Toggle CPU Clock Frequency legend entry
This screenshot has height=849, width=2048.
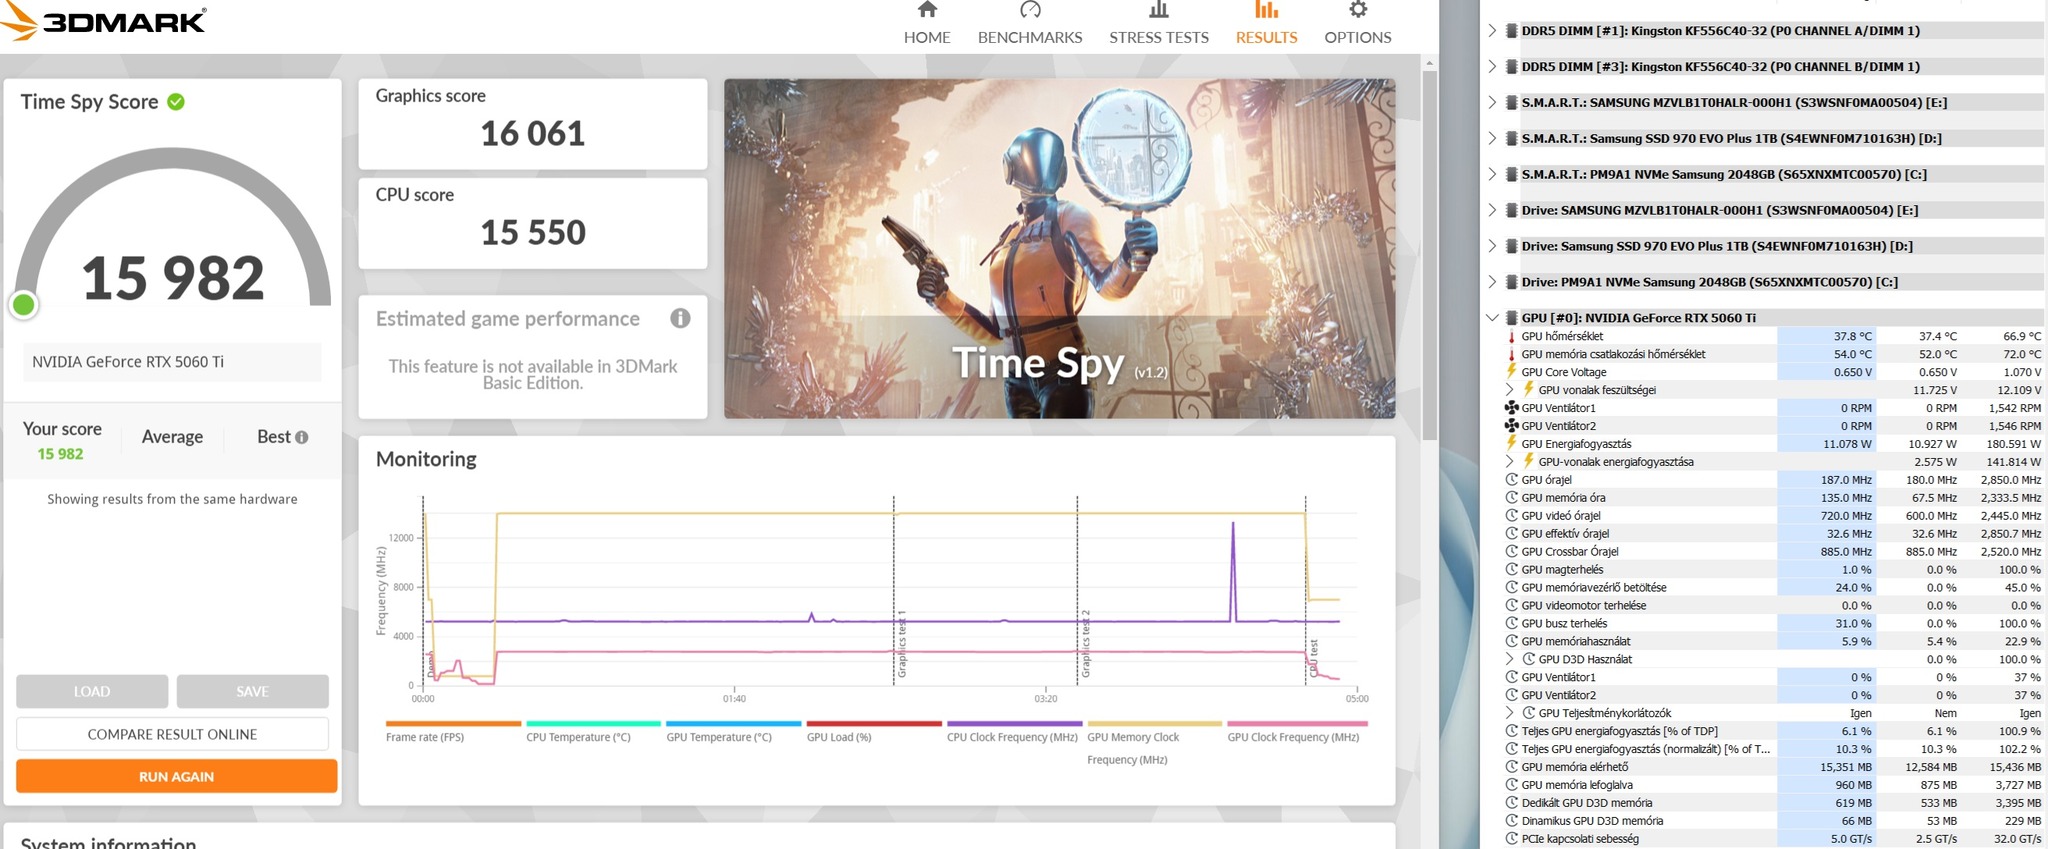coord(1012,737)
